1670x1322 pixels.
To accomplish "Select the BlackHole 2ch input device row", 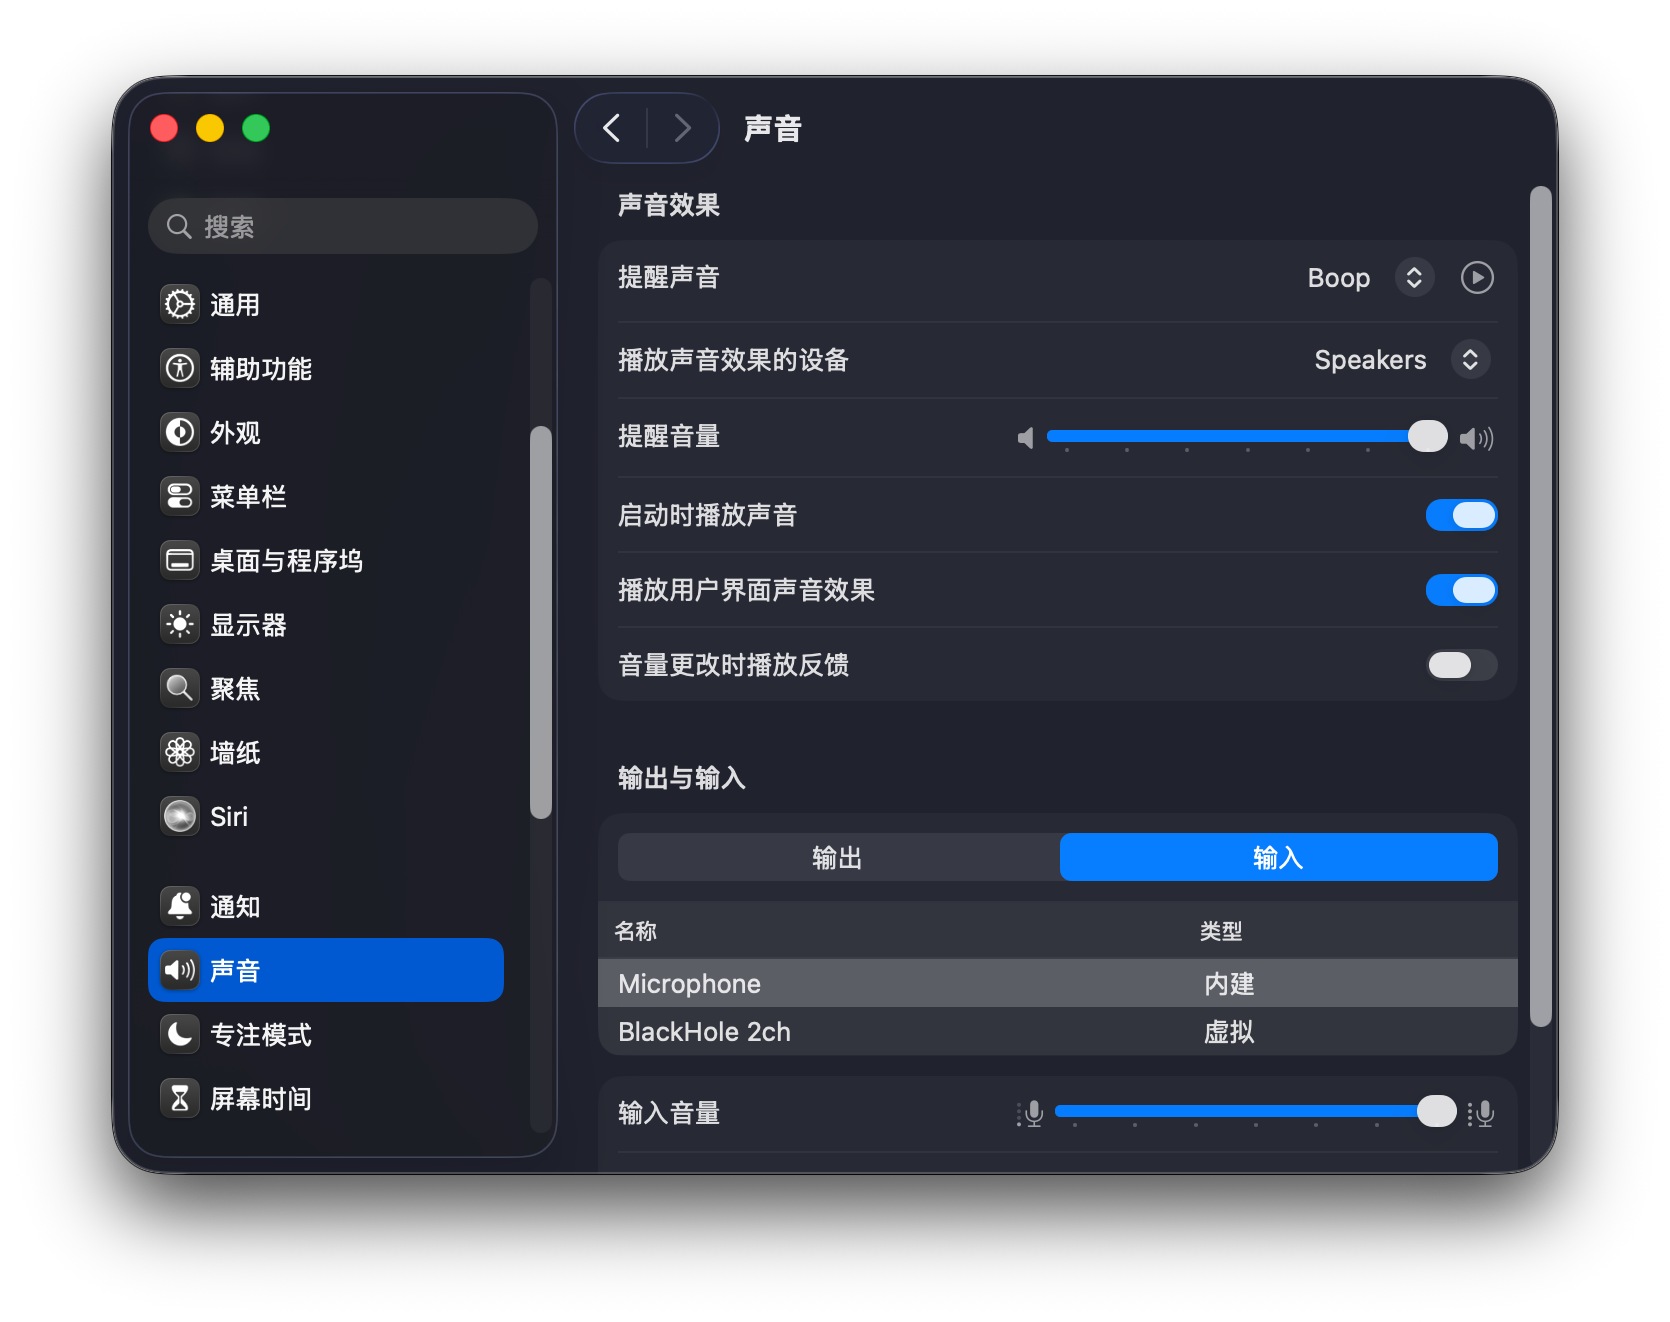I will tap(1058, 1031).
